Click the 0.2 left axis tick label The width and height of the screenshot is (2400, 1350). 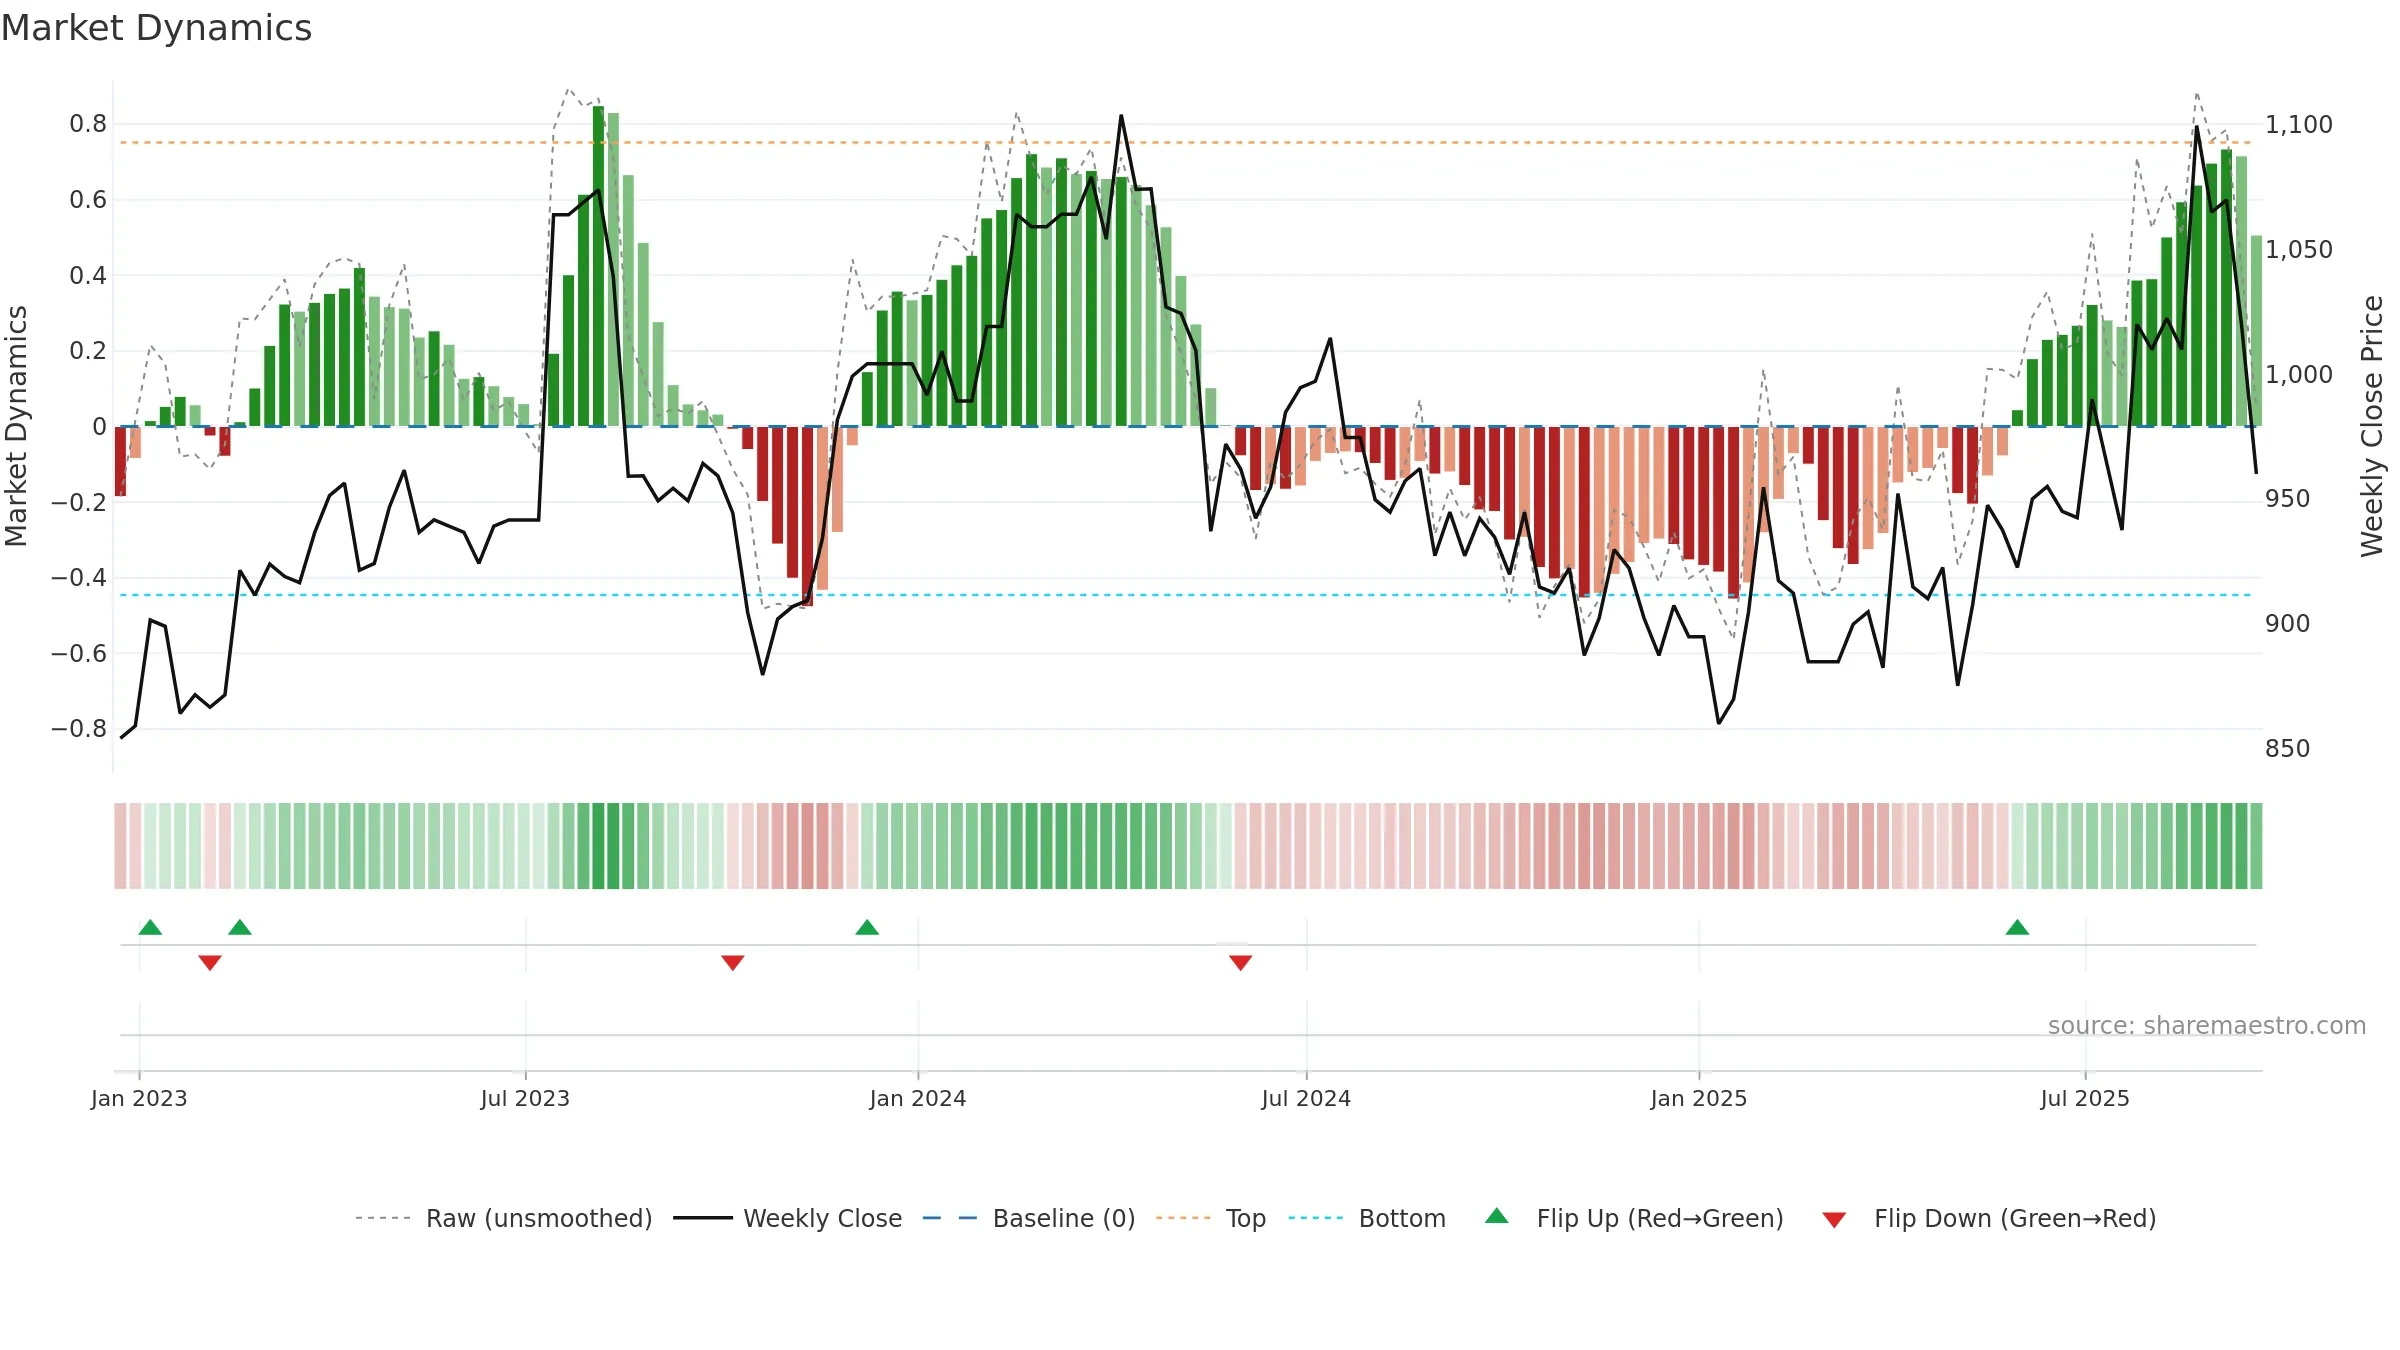point(88,351)
